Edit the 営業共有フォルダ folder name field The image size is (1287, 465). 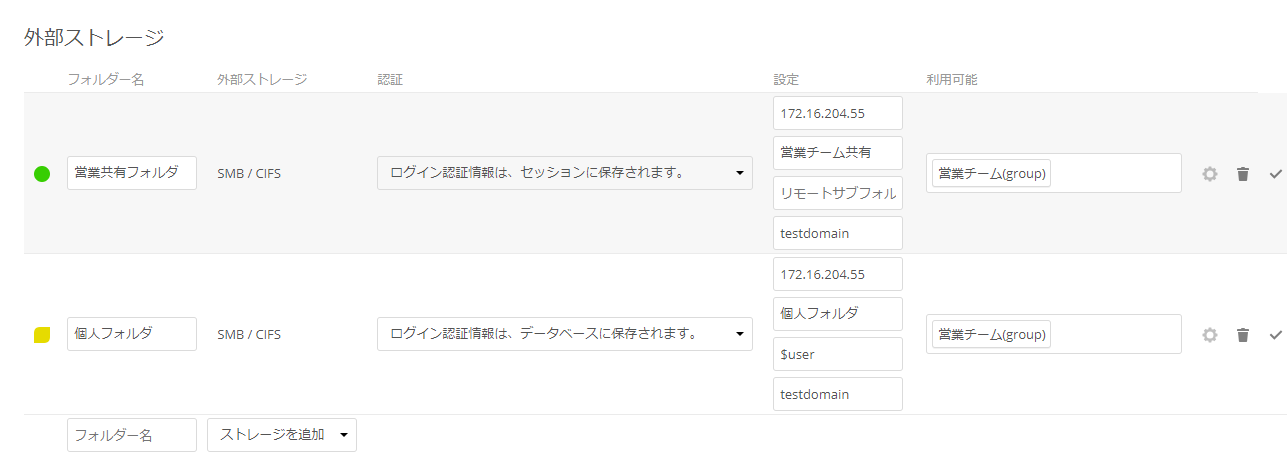tap(132, 173)
